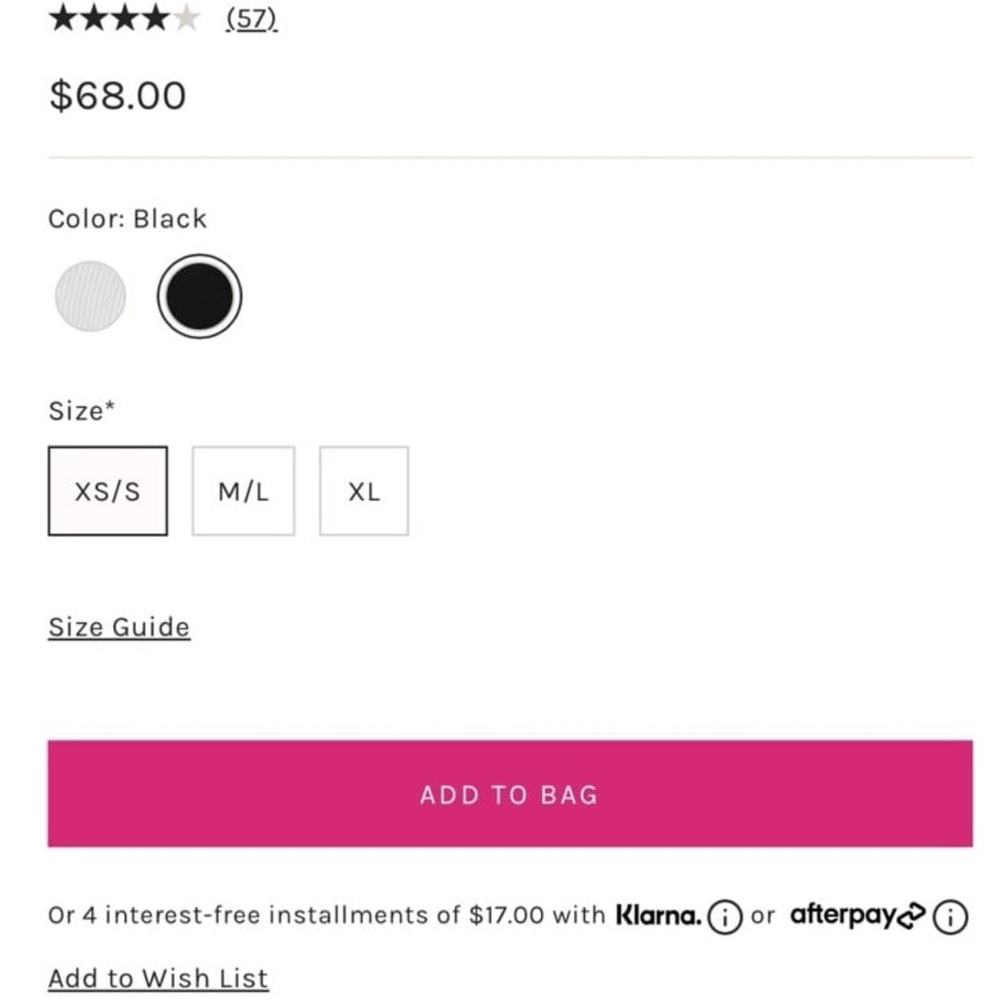Open the Afterpay info icon
Image resolution: width=1000 pixels, height=1000 pixels.
[x=950, y=917]
